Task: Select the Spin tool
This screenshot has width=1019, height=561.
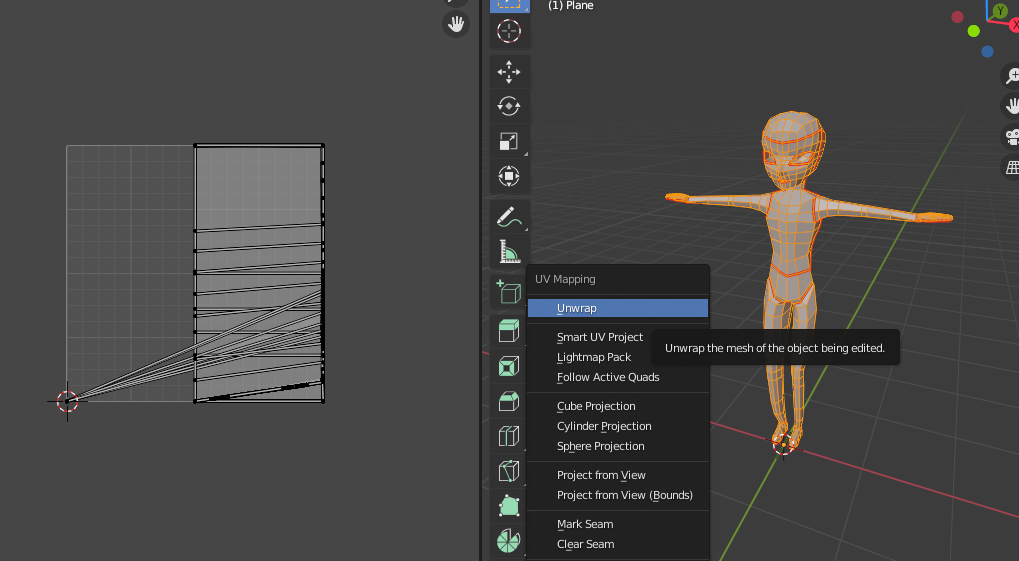Action: click(509, 541)
